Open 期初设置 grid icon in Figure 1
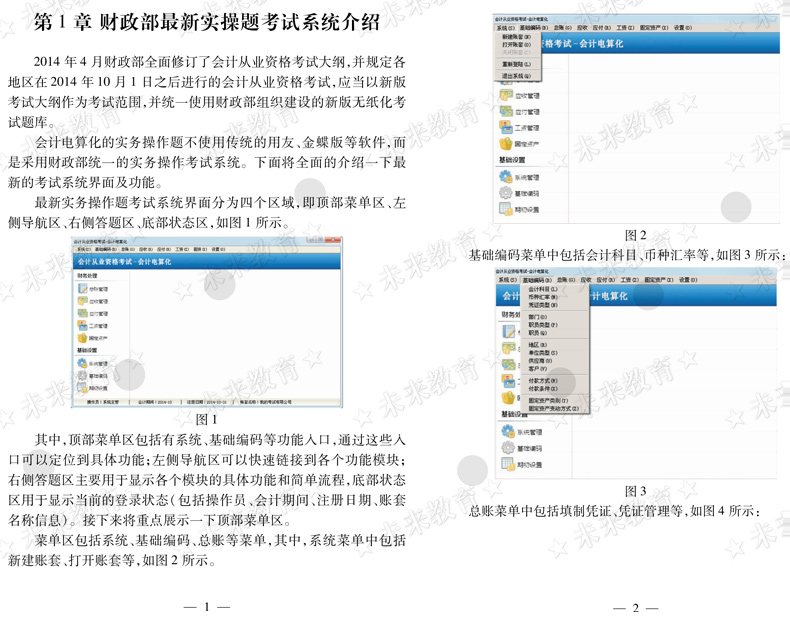Viewport: 790px width, 639px height. [82, 388]
